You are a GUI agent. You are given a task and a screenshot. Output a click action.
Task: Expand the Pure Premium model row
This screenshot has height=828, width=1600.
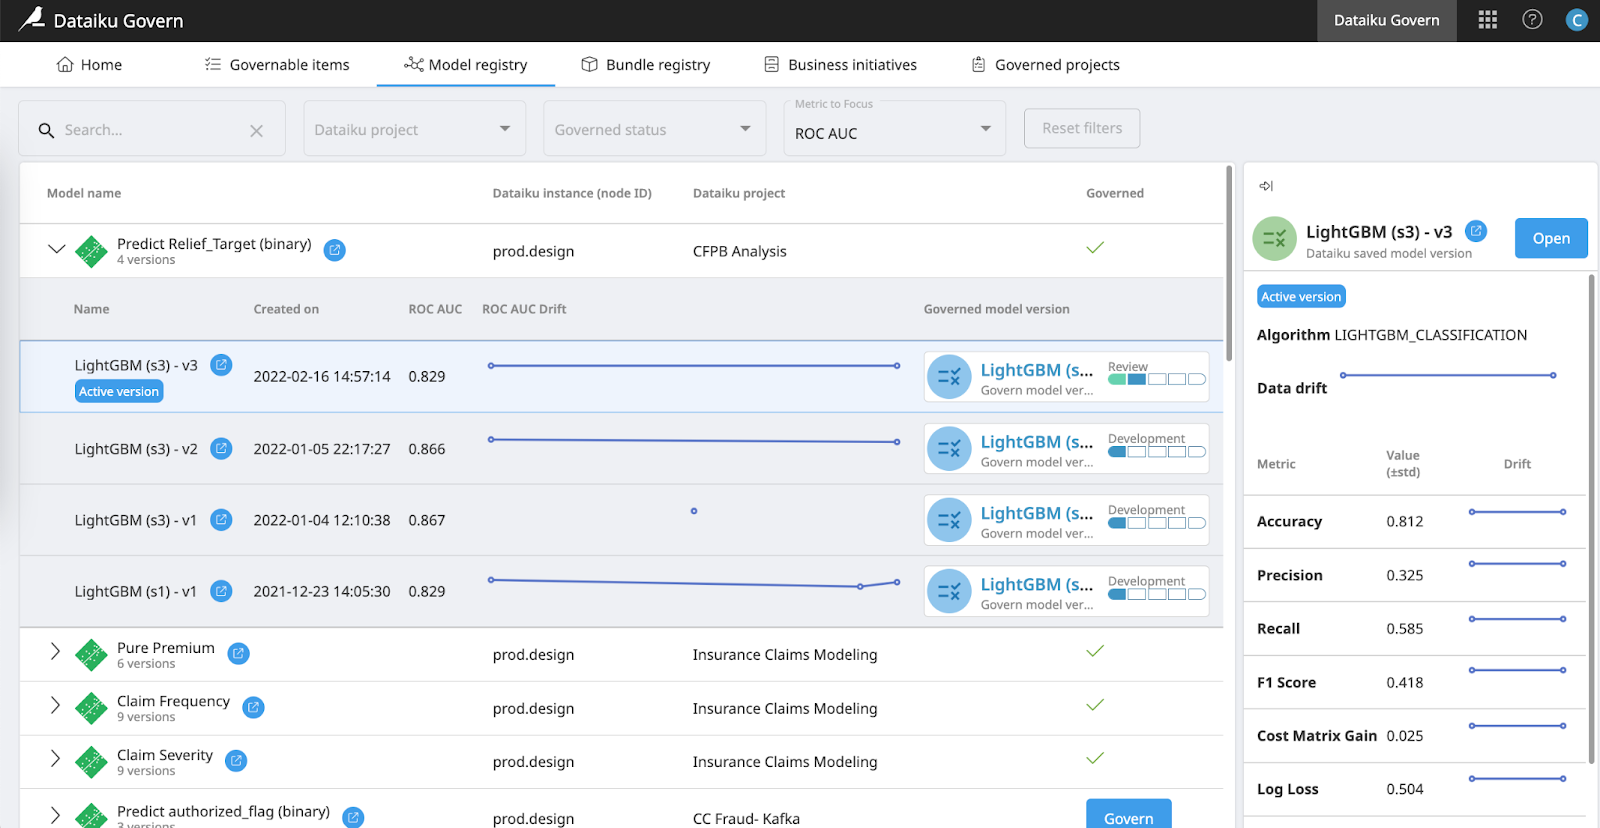point(55,651)
